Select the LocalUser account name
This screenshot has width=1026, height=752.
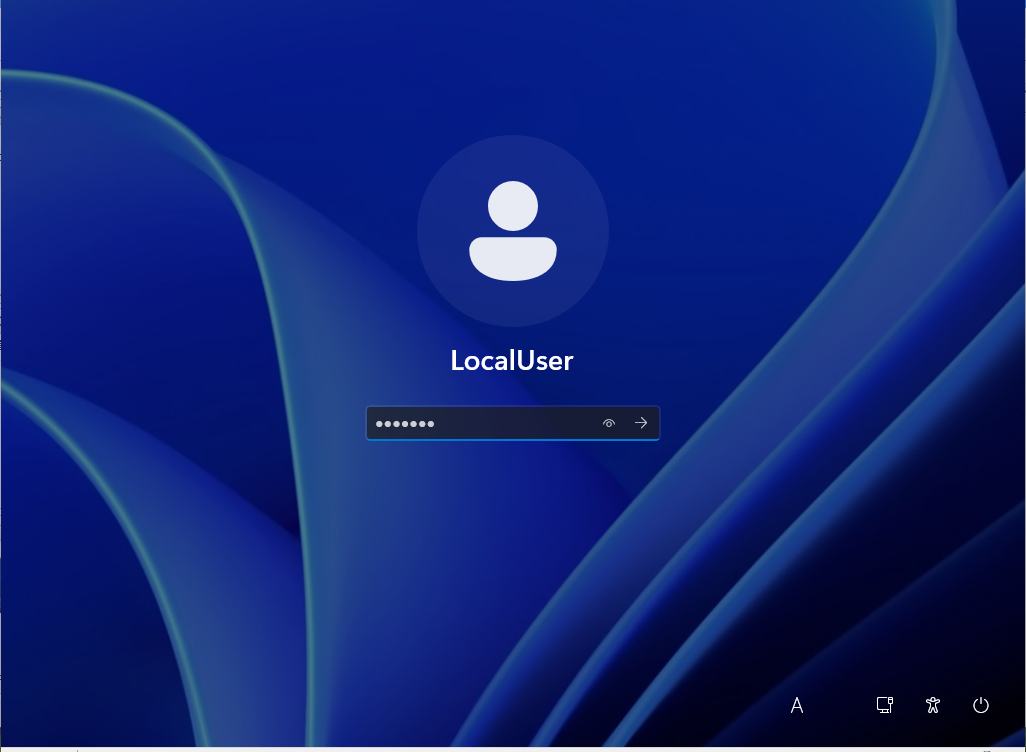(512, 361)
